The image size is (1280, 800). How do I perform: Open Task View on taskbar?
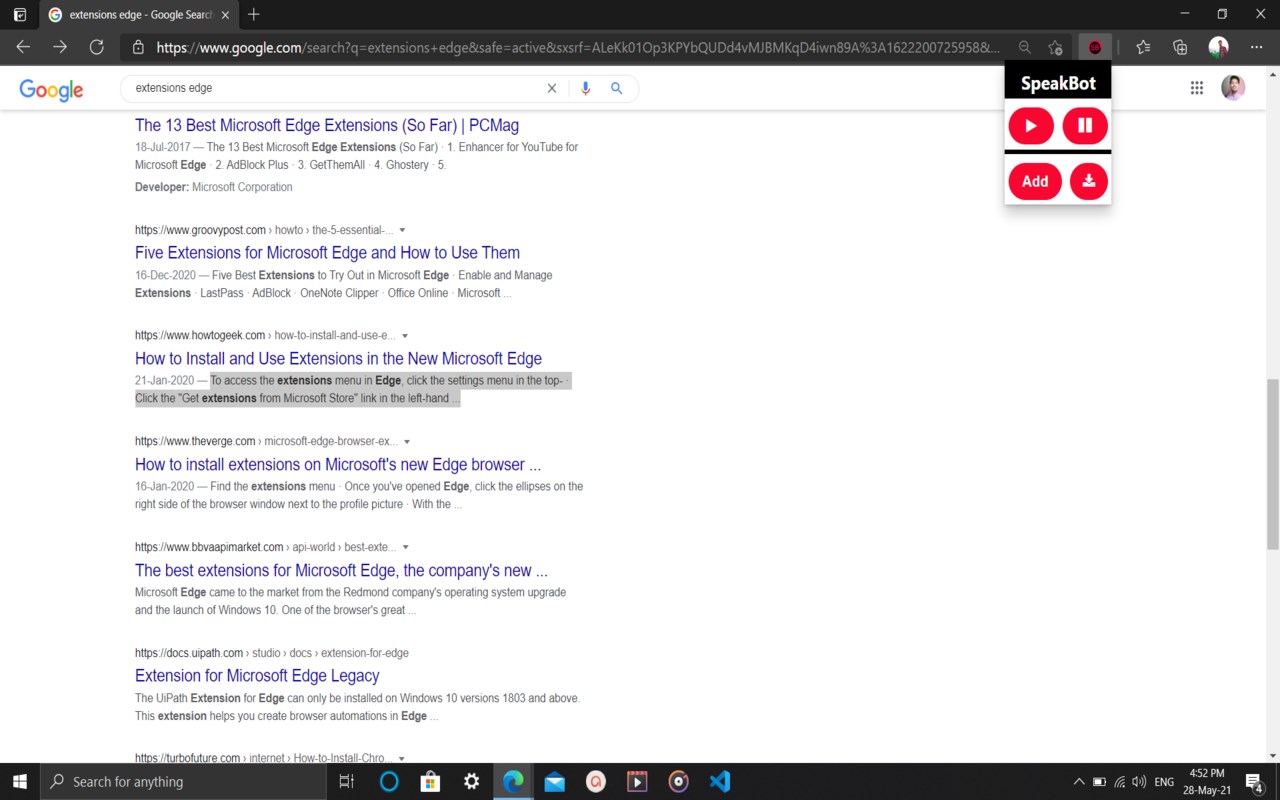click(x=347, y=781)
